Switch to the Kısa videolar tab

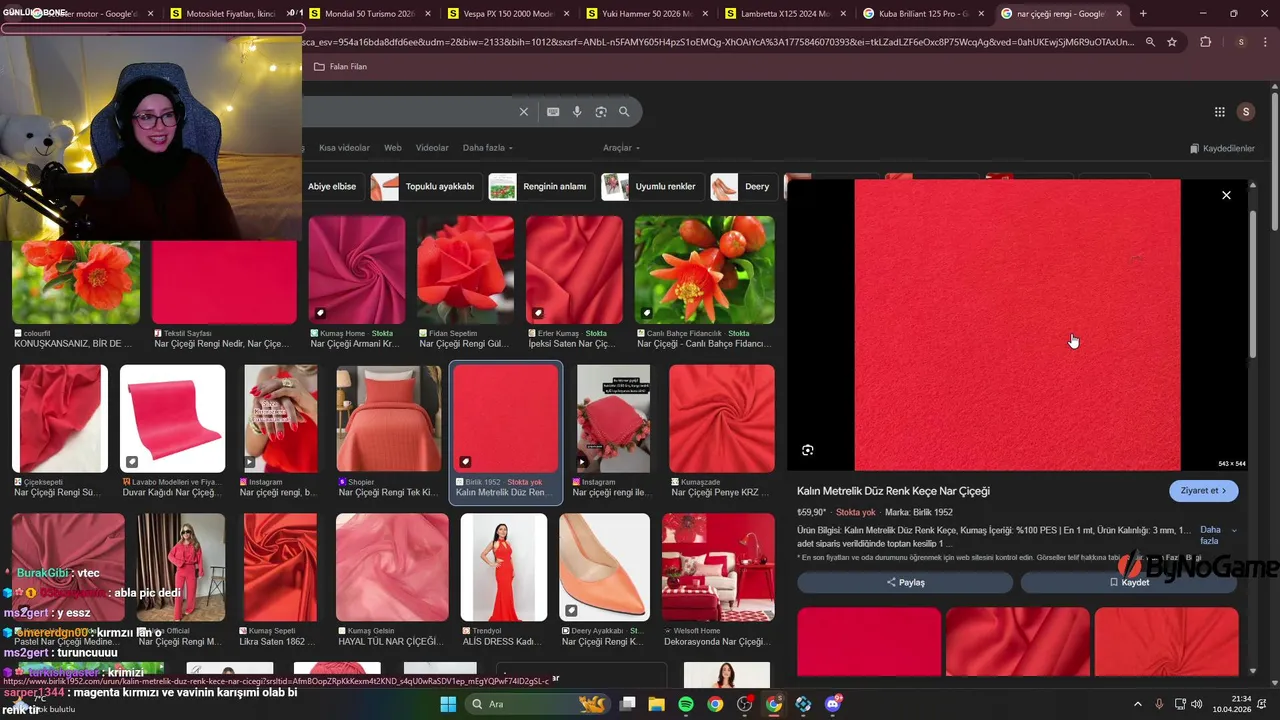(344, 148)
